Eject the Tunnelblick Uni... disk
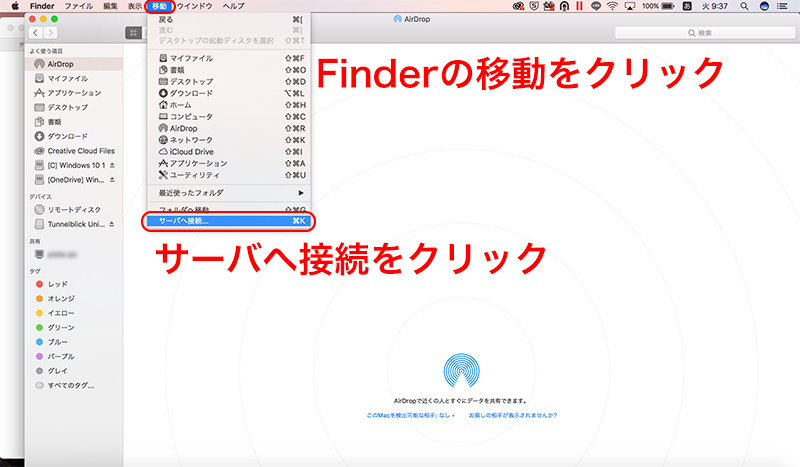800x467 pixels. point(112,224)
